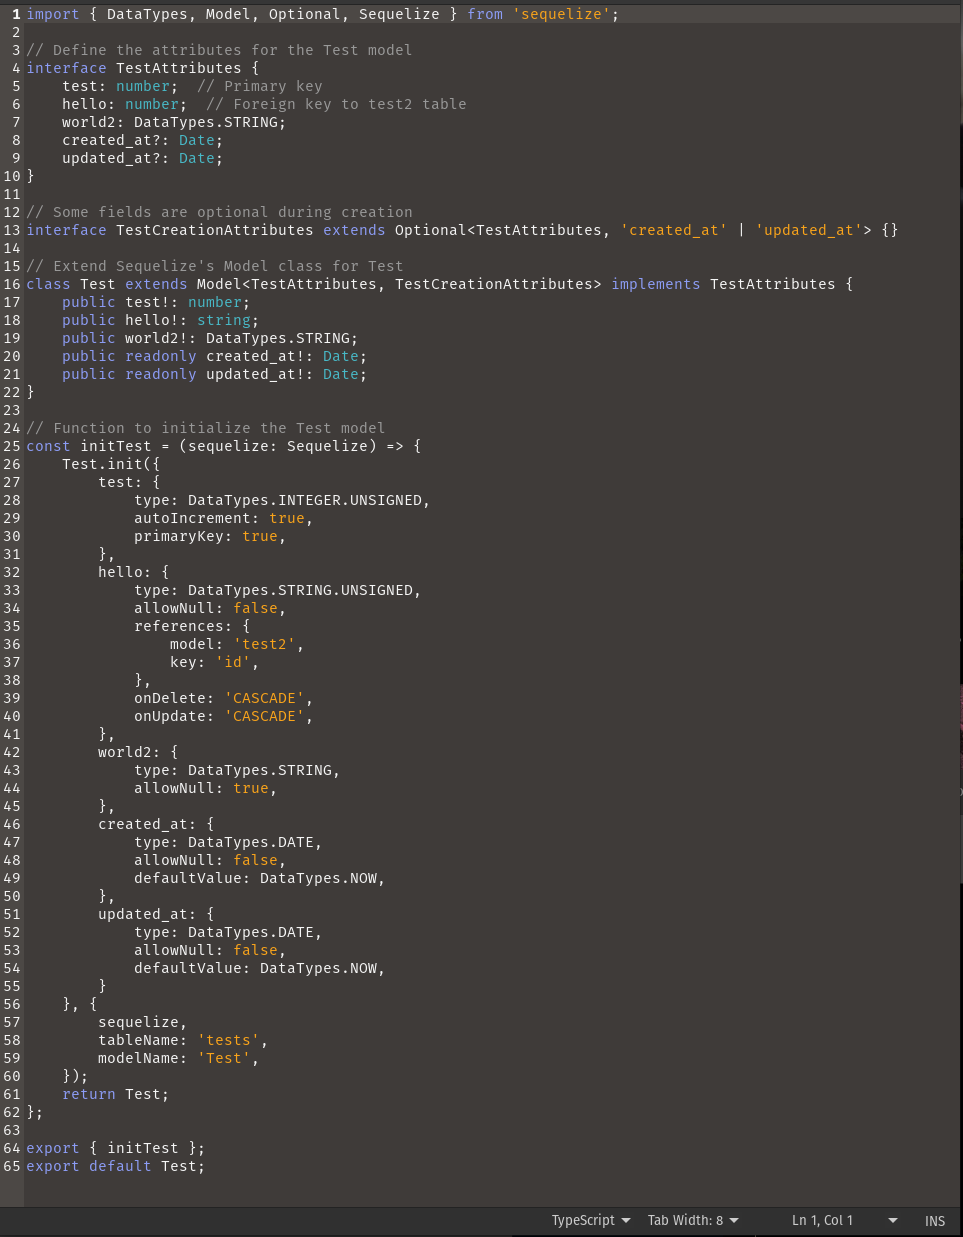This screenshot has width=963, height=1237.
Task: Click the "// Foreign key to test2 table" comment
Action: click(336, 104)
